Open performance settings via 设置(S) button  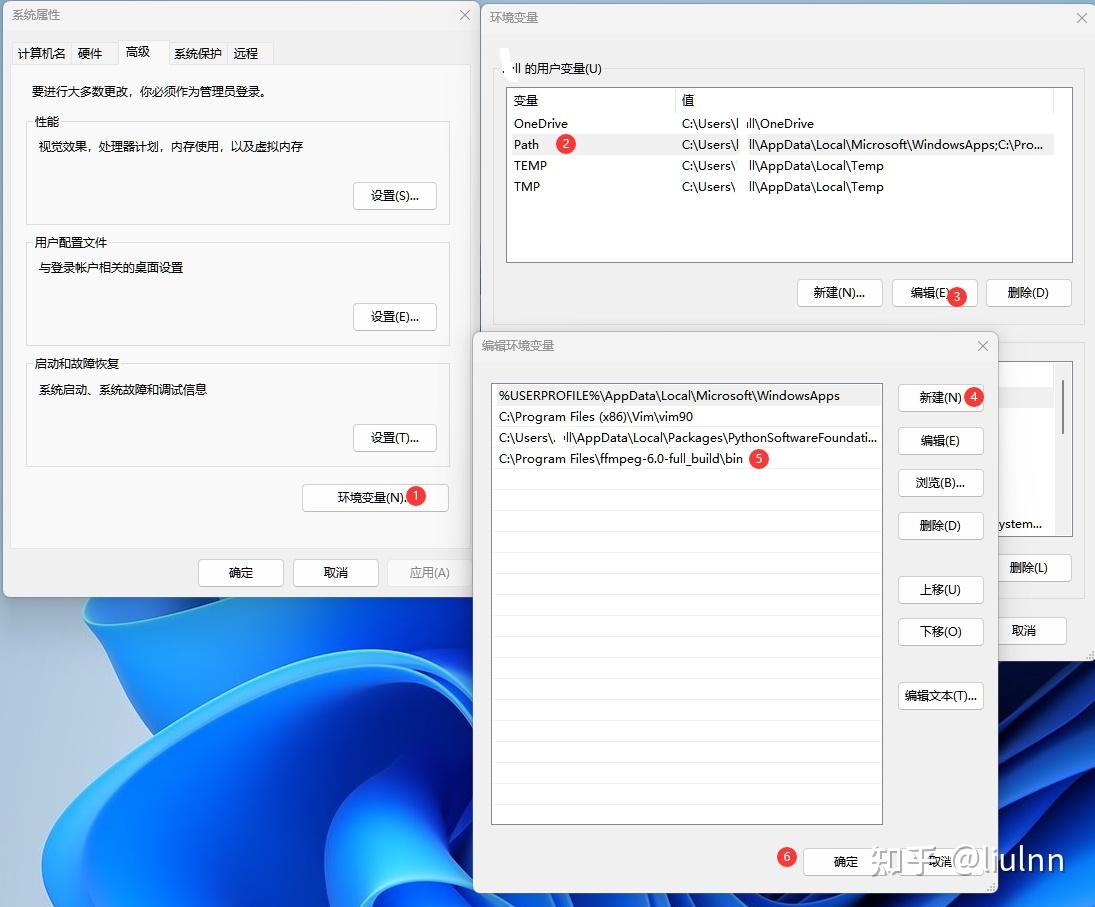click(395, 196)
